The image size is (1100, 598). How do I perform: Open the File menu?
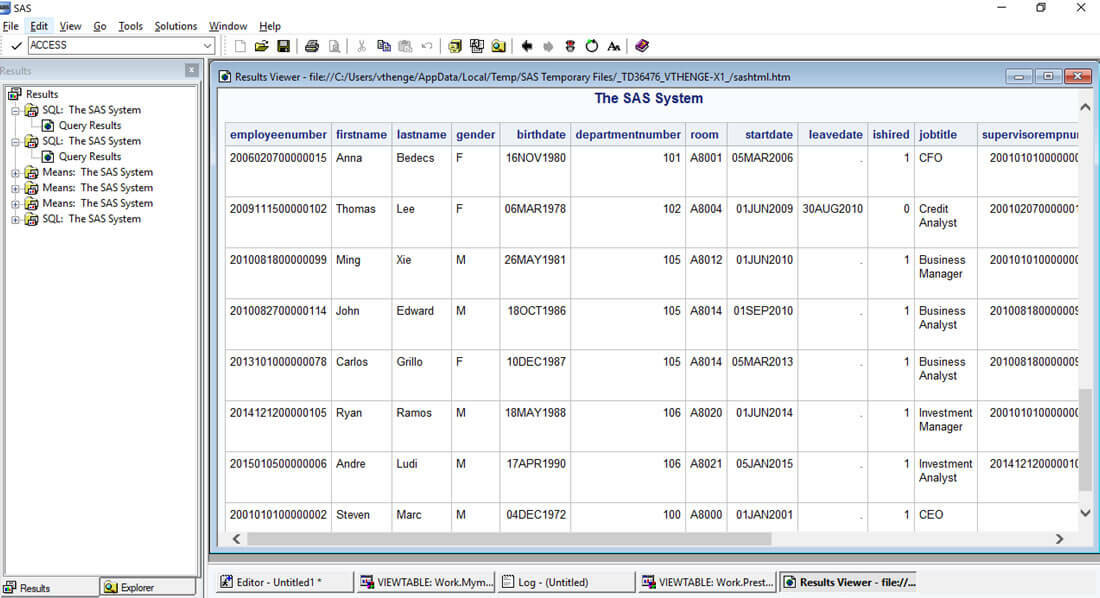coord(11,26)
